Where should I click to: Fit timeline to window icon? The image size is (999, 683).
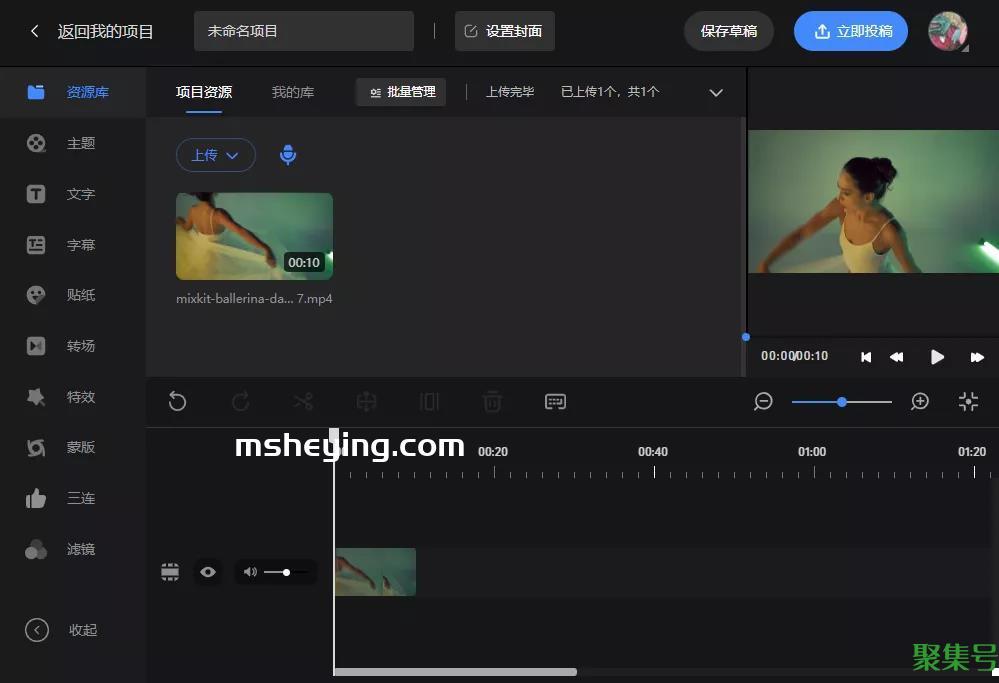point(968,401)
